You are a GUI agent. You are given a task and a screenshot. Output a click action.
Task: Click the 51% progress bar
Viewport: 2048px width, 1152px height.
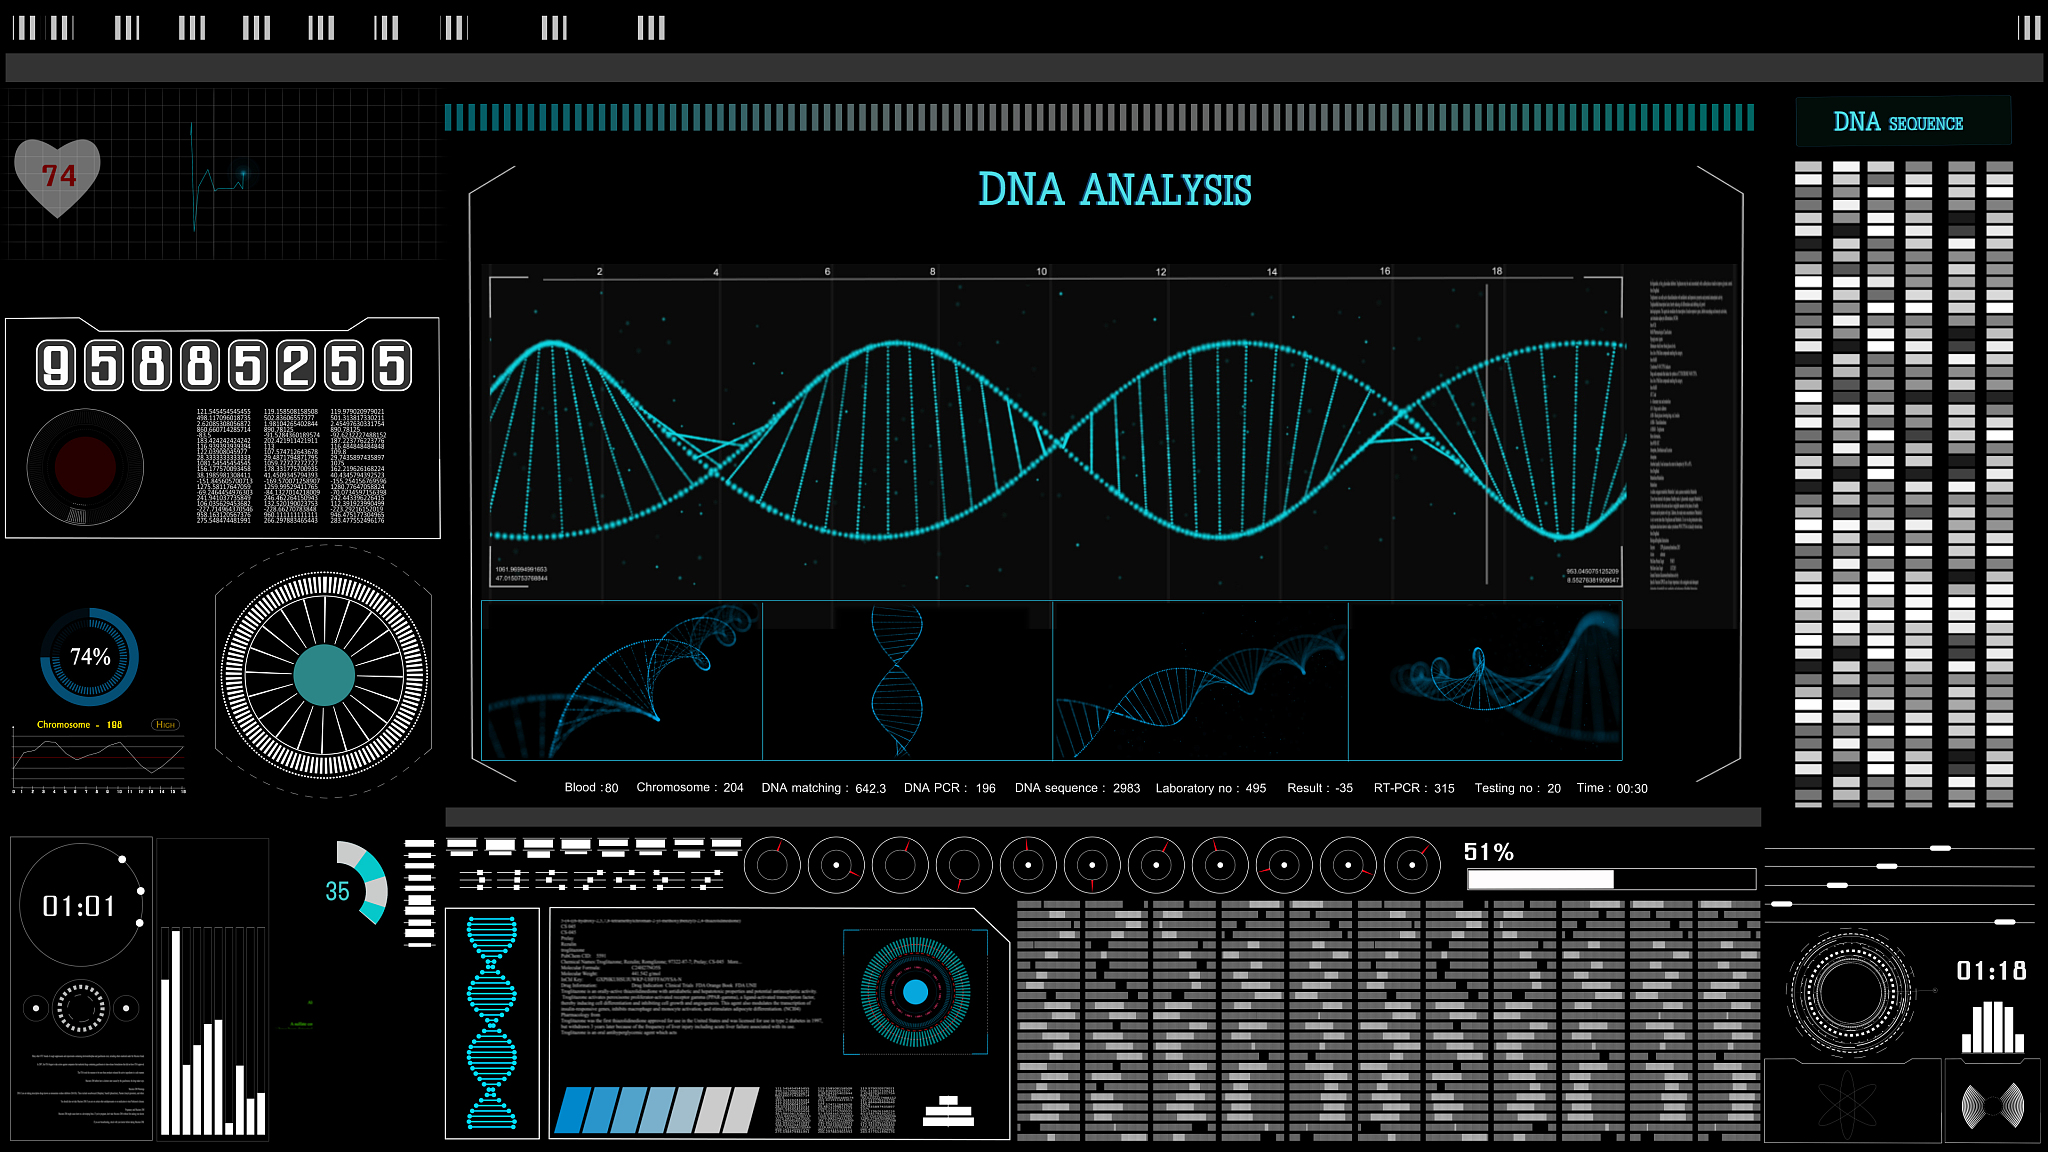click(1610, 879)
